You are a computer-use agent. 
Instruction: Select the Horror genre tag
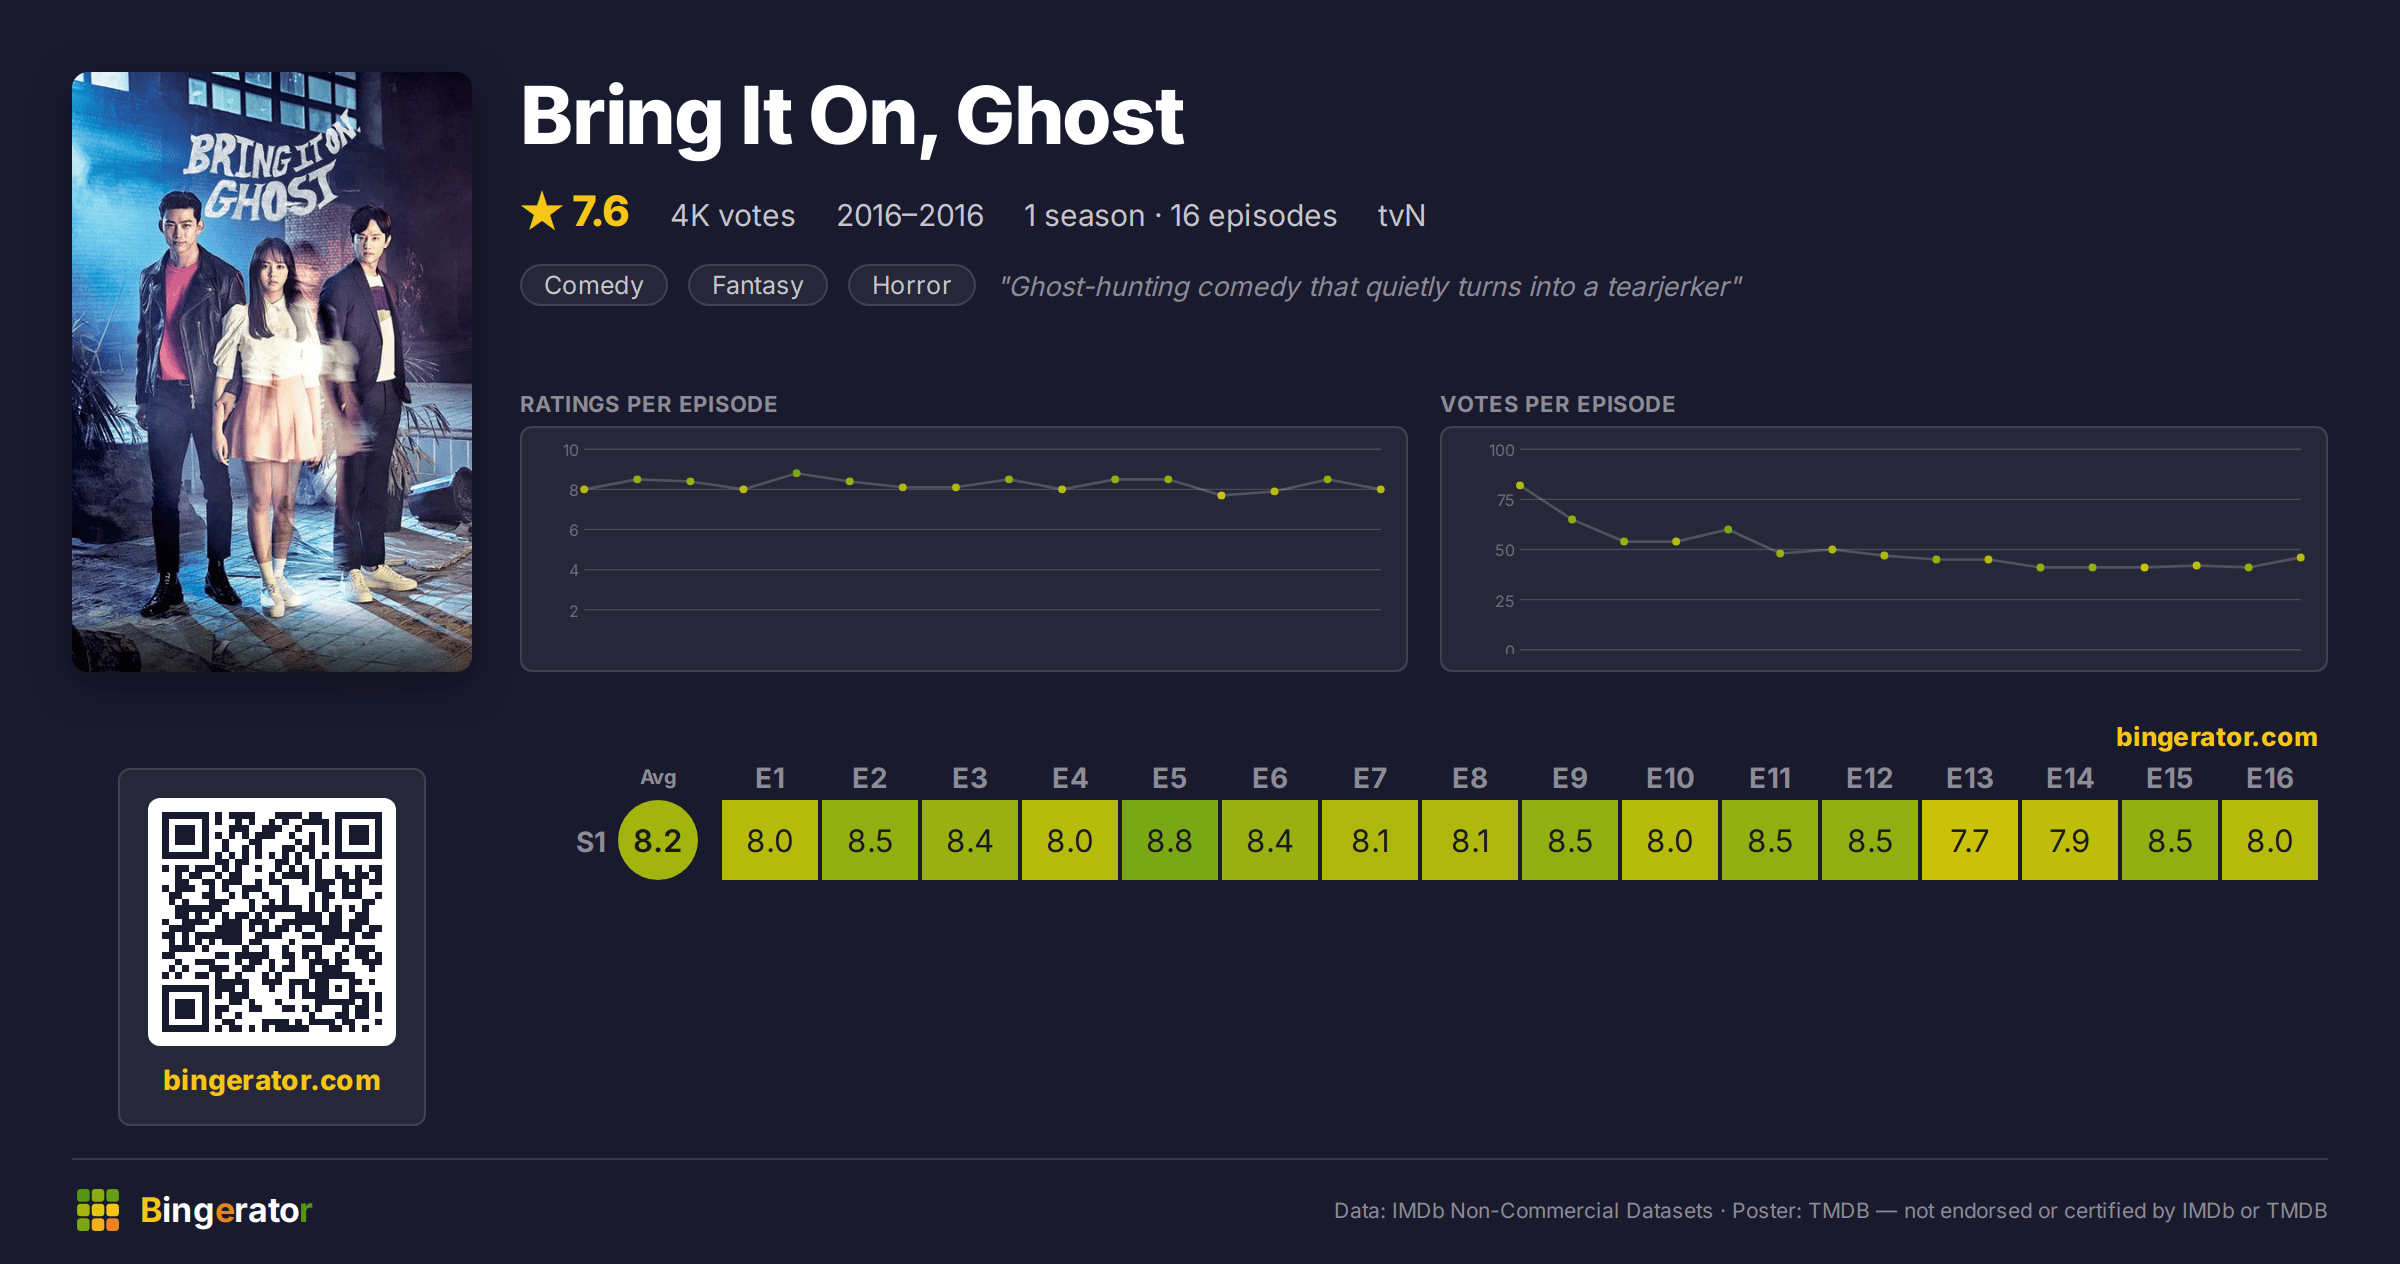912,286
